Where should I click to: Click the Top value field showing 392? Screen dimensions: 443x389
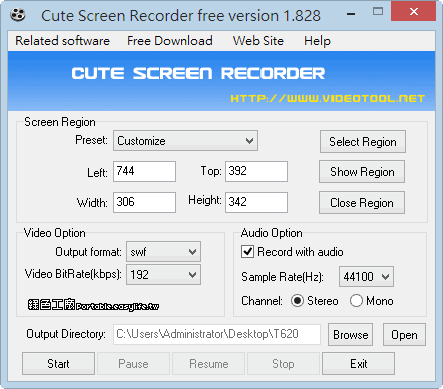tap(256, 171)
